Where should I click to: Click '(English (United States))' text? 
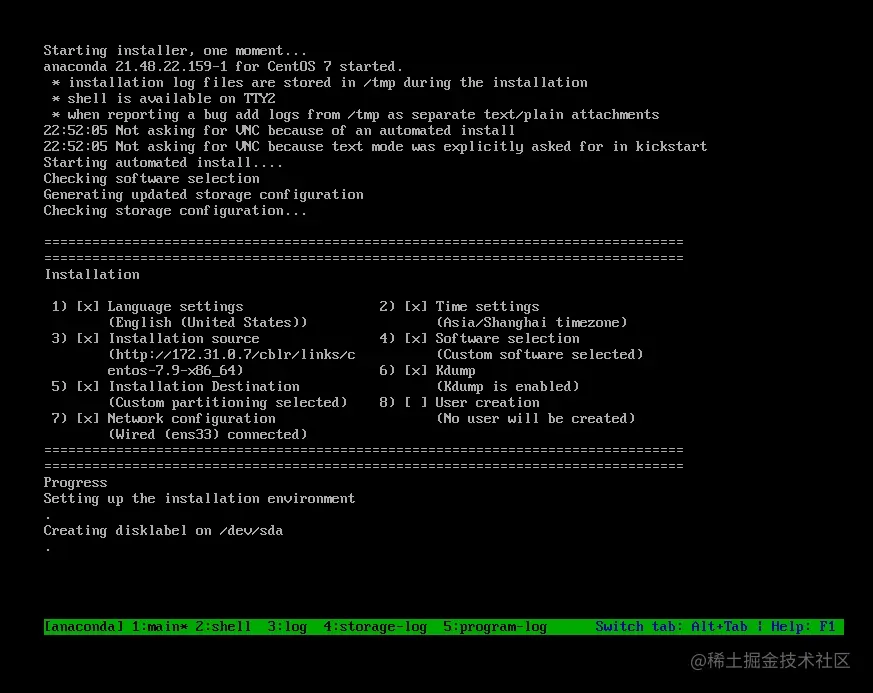(x=208, y=323)
